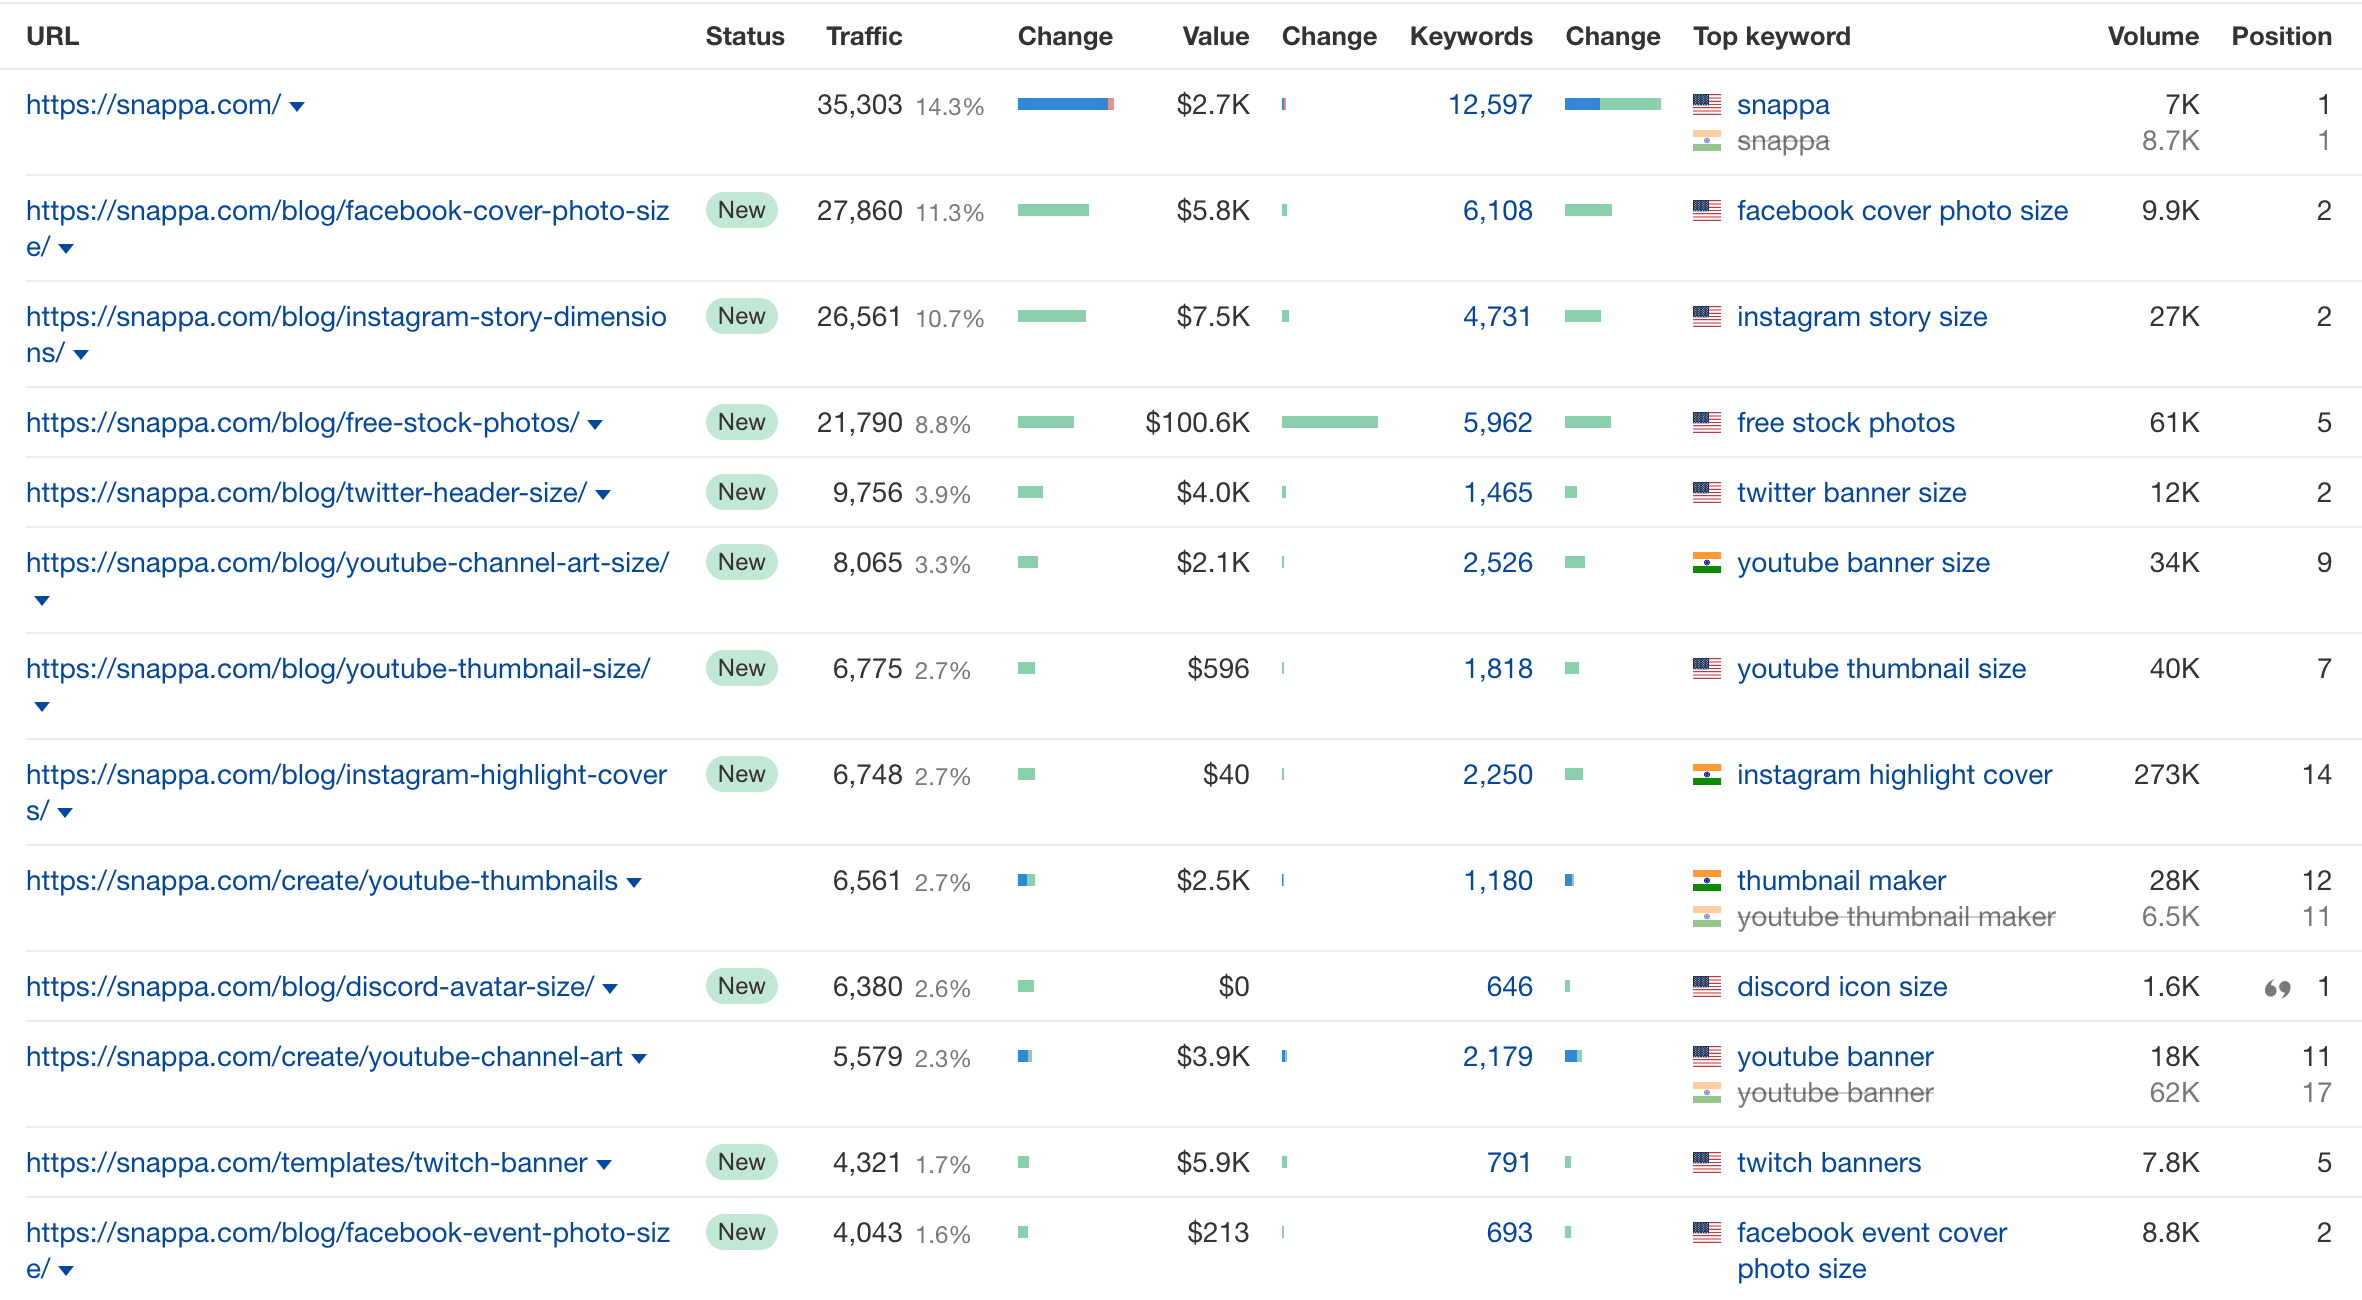Viewport: 2362px width, 1300px height.
Task: Click value change bar for free-stock-photos row
Action: pos(1330,422)
